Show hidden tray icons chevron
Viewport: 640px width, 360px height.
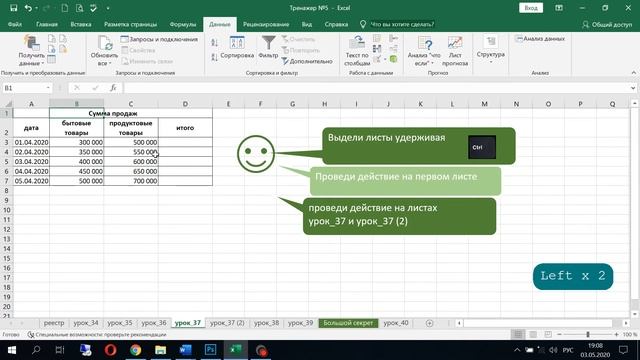[517, 350]
